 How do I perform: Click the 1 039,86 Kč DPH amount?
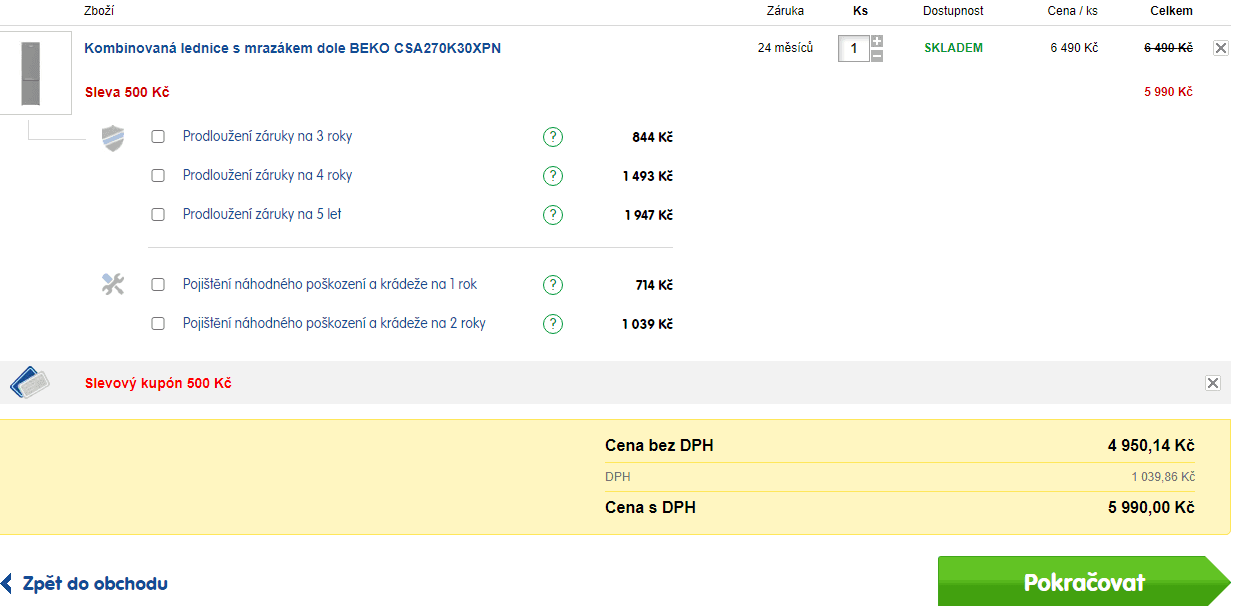(x=1163, y=477)
